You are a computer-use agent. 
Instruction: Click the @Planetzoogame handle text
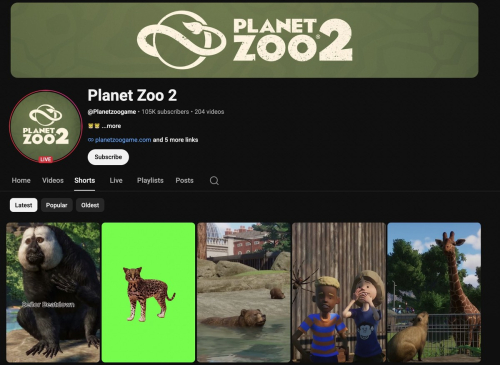[x=112, y=112]
